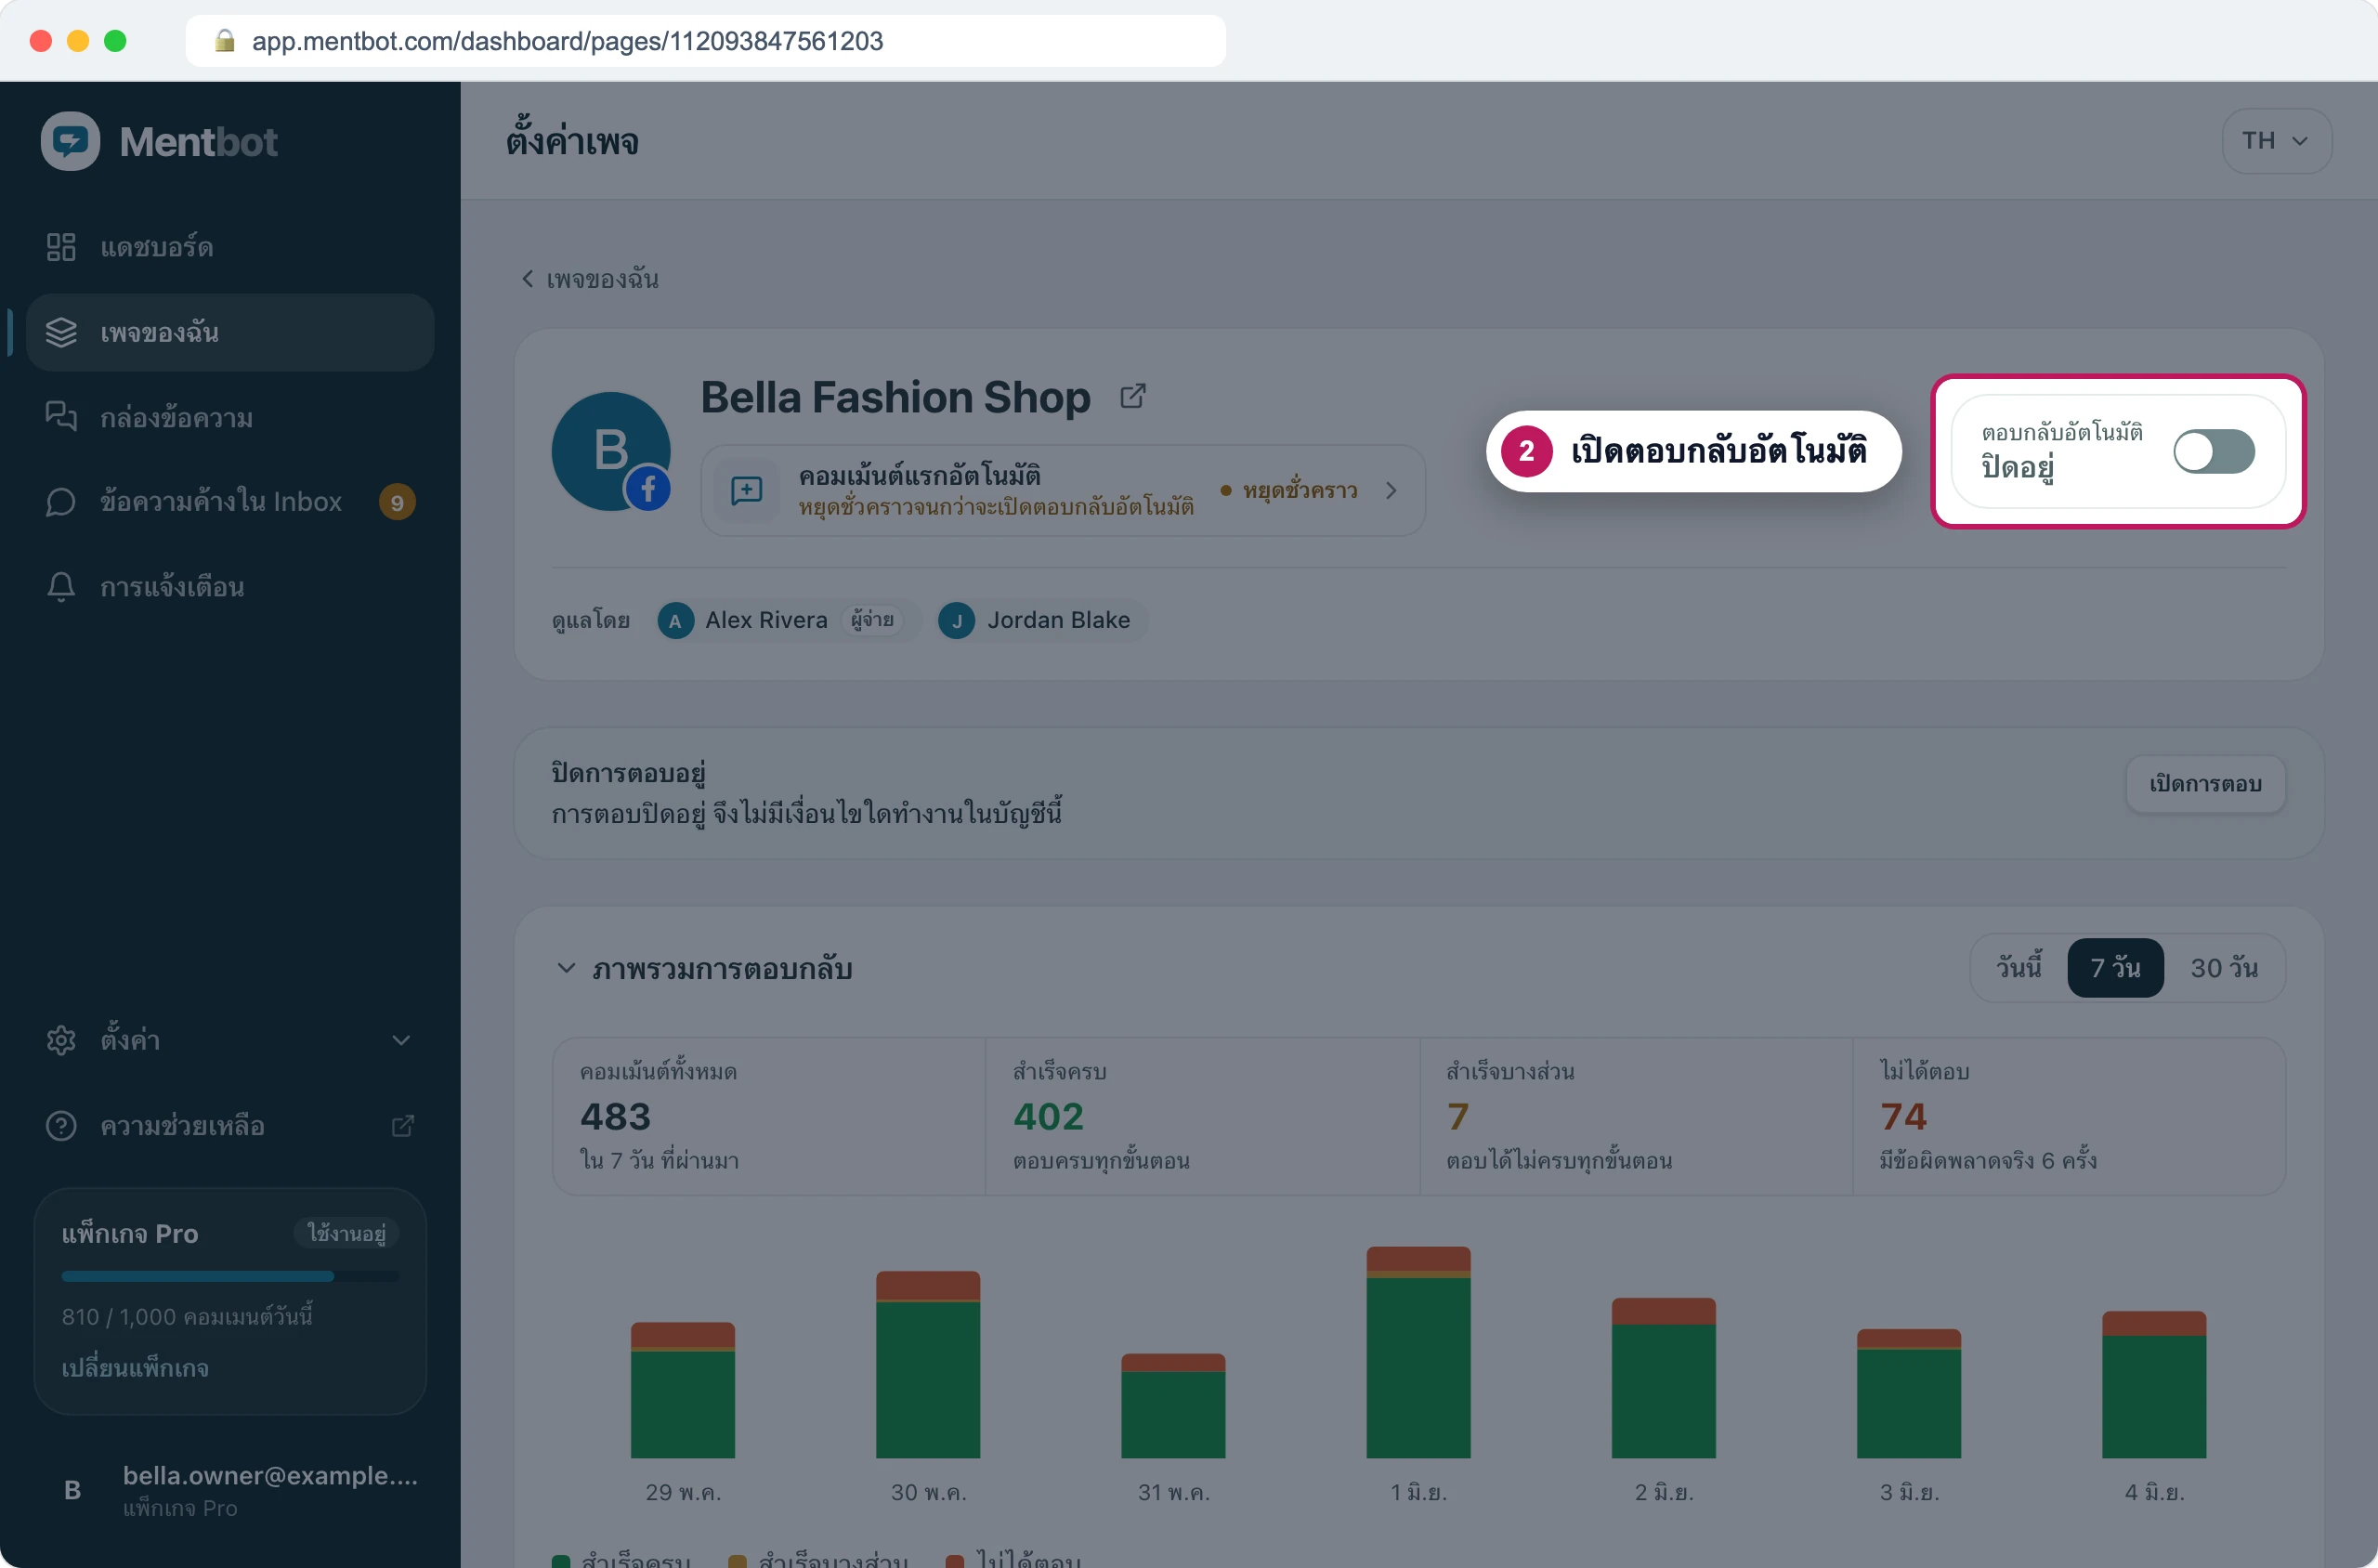Click the account B avatar at sidebar bottom
The height and width of the screenshot is (1568, 2378).
[72, 1490]
